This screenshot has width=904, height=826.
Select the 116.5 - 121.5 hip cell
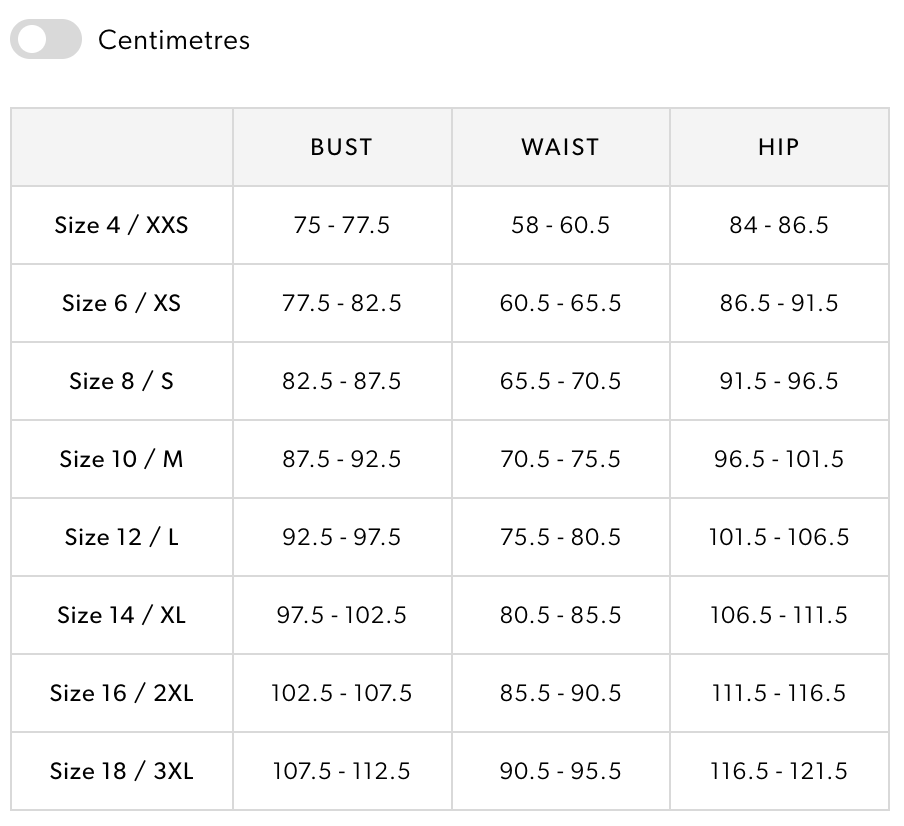[x=779, y=771]
